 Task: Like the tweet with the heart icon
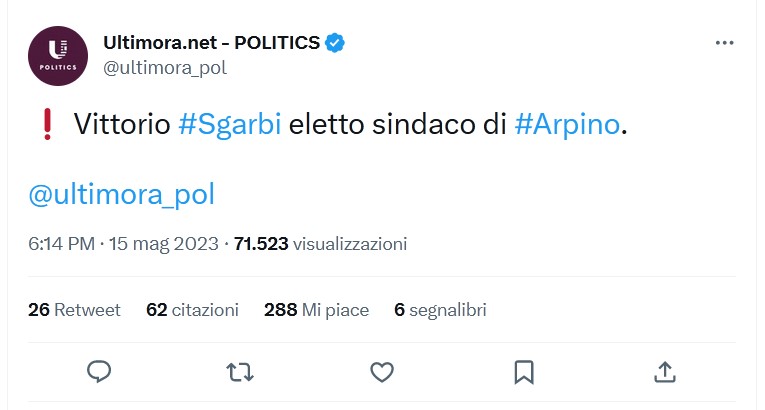click(381, 372)
